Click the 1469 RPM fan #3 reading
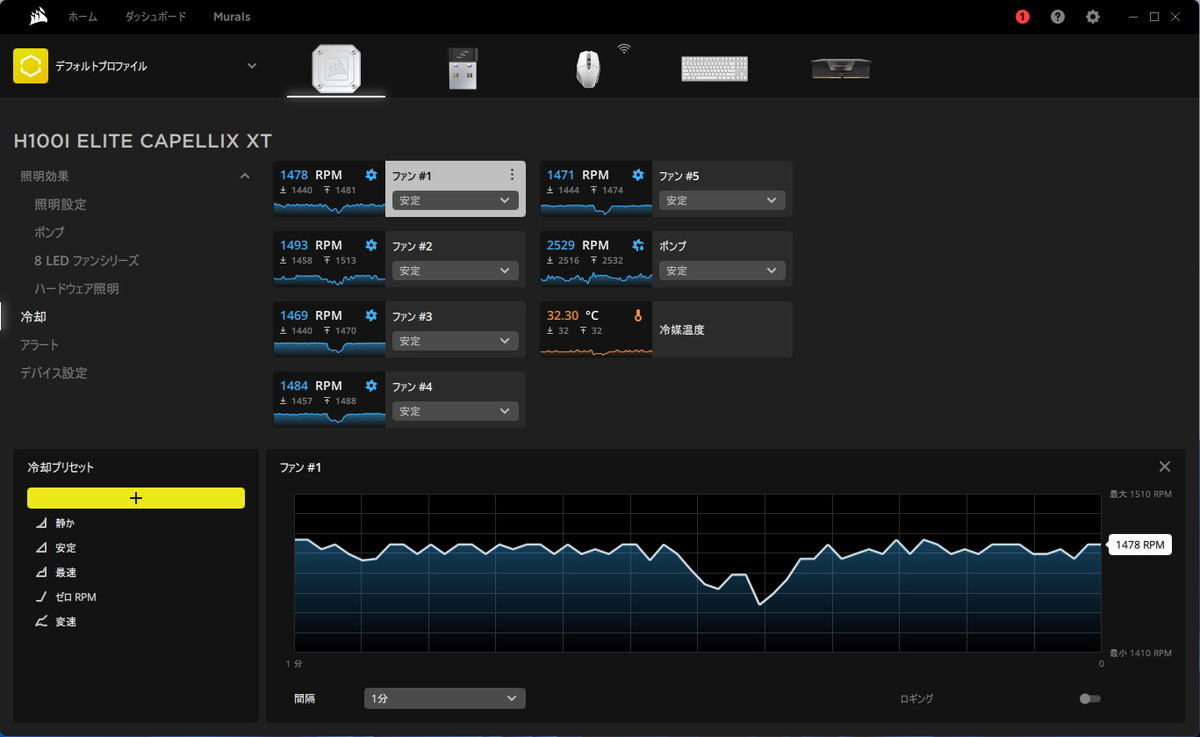 tap(311, 315)
